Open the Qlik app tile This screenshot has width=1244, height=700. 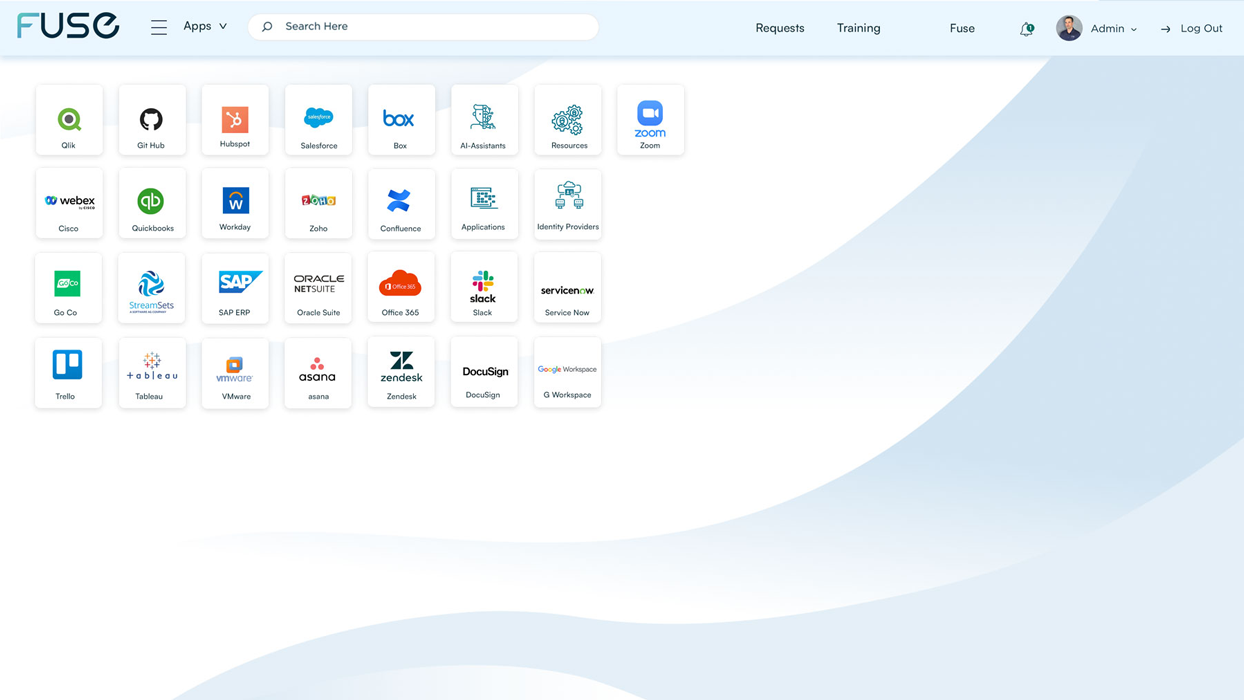[69, 120]
